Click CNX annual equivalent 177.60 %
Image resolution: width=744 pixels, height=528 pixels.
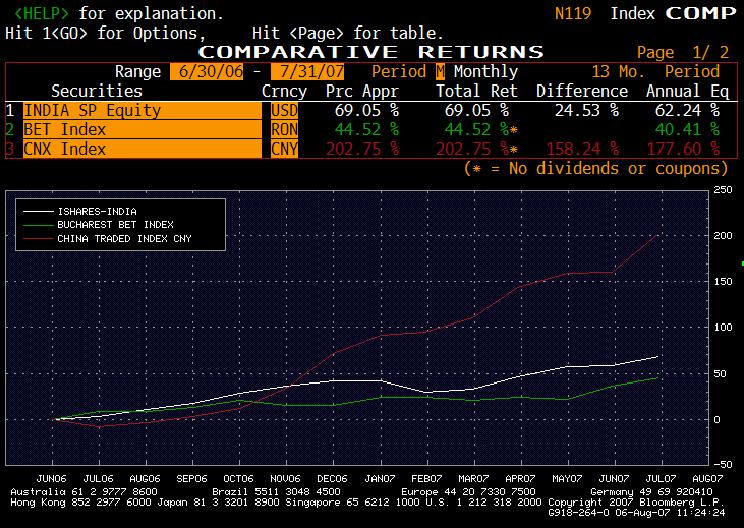tap(683, 149)
